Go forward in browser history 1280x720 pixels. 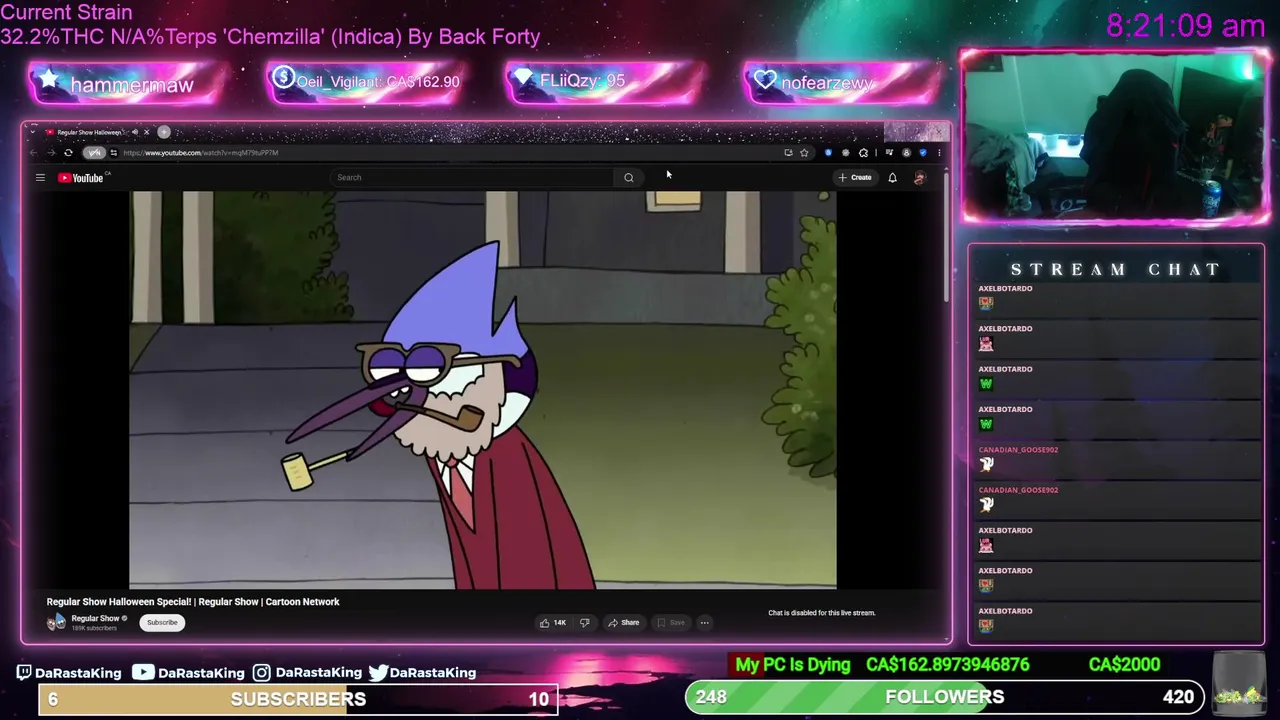50,153
